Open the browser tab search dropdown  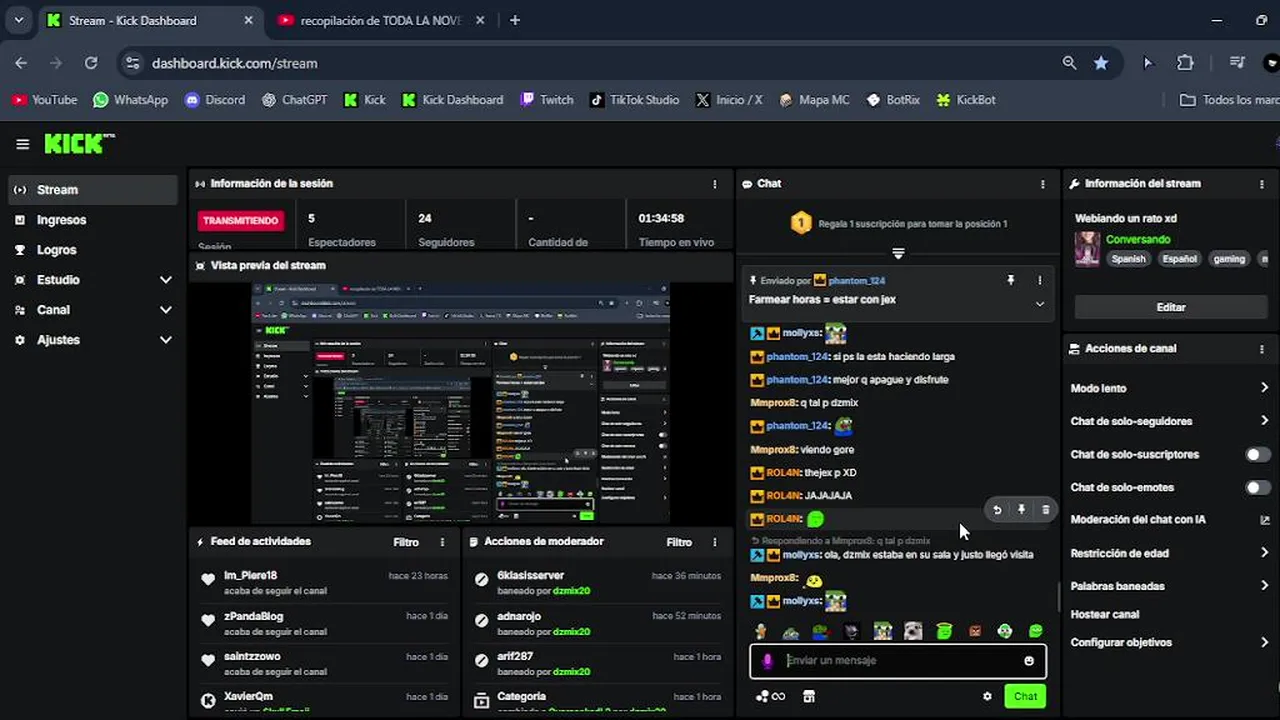click(x=18, y=20)
